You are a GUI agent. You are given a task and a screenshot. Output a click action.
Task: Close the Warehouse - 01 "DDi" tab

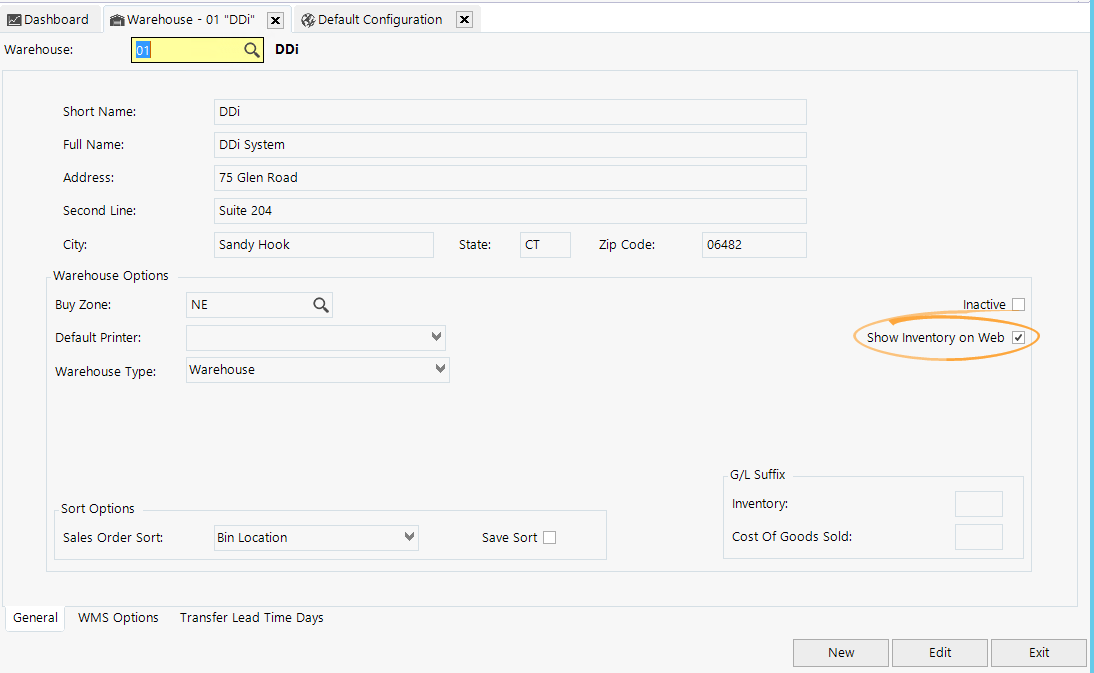pyautogui.click(x=275, y=19)
